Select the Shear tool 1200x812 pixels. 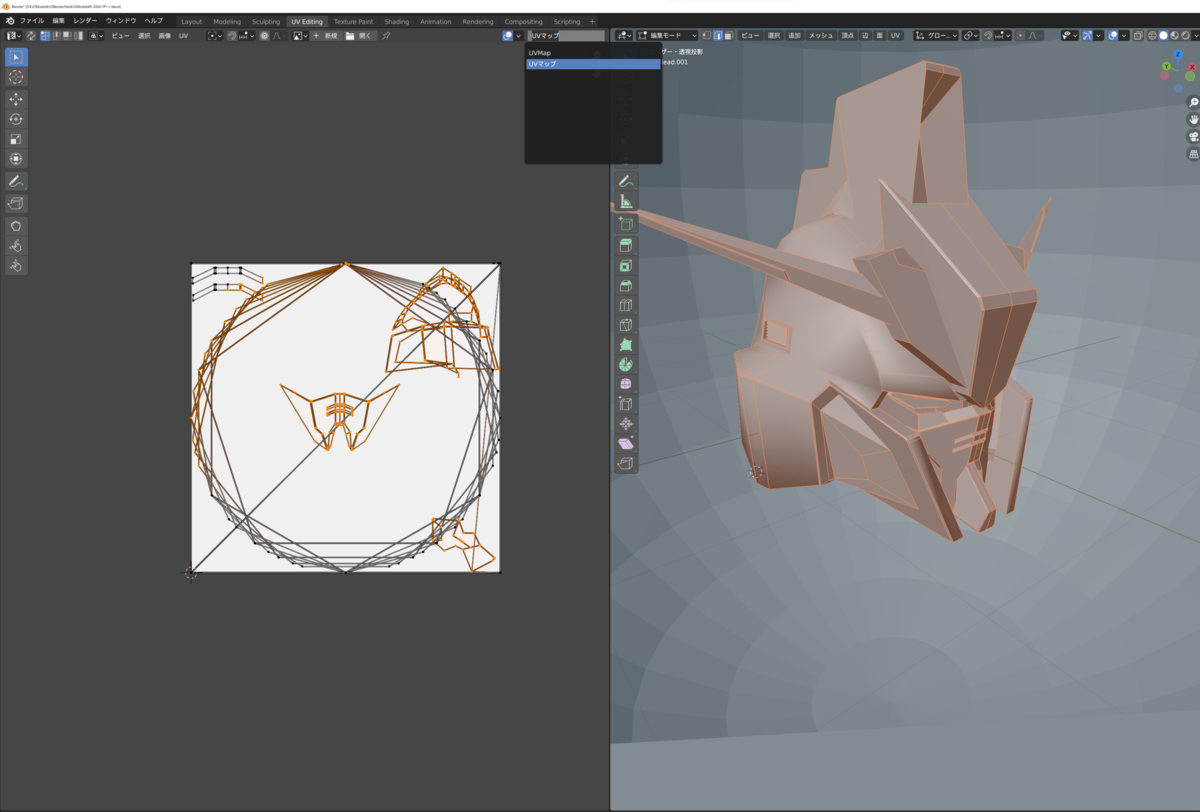click(626, 443)
